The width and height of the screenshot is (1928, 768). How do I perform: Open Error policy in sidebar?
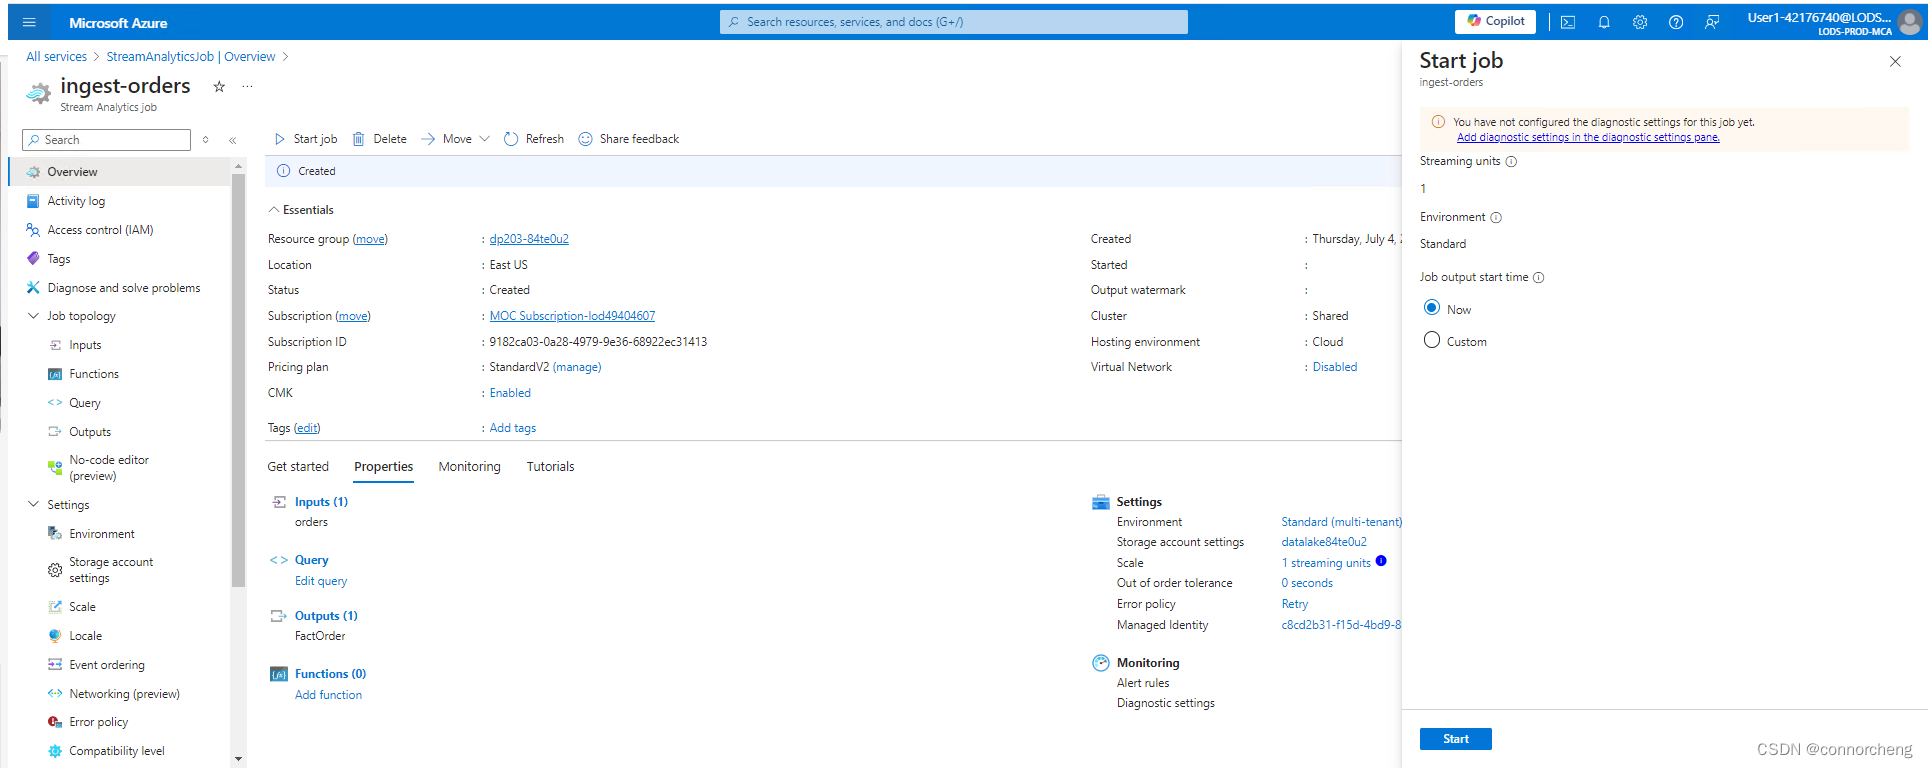pyautogui.click(x=98, y=722)
